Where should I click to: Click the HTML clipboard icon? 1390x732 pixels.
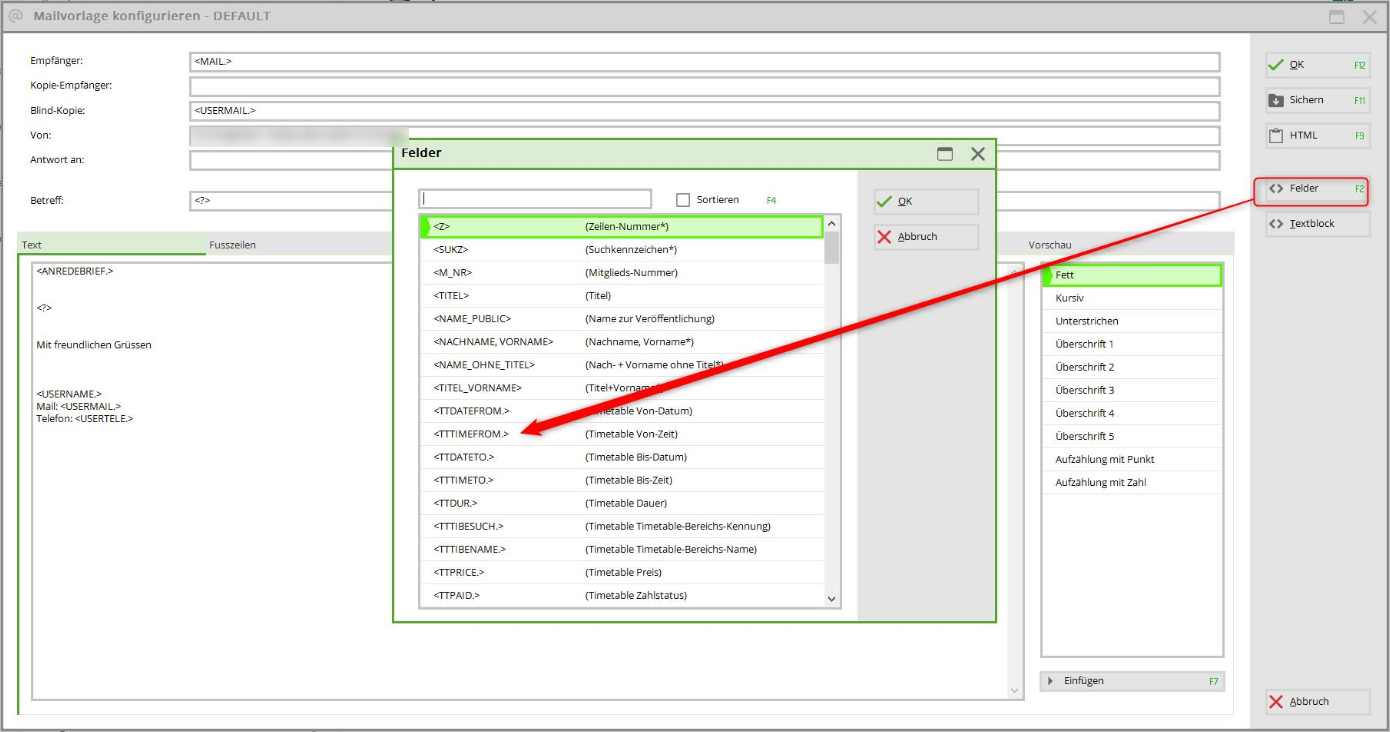click(1276, 136)
